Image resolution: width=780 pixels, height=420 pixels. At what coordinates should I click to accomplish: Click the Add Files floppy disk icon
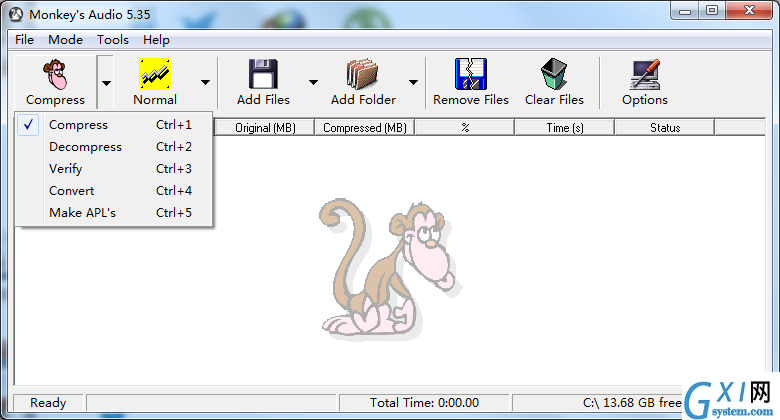click(263, 74)
